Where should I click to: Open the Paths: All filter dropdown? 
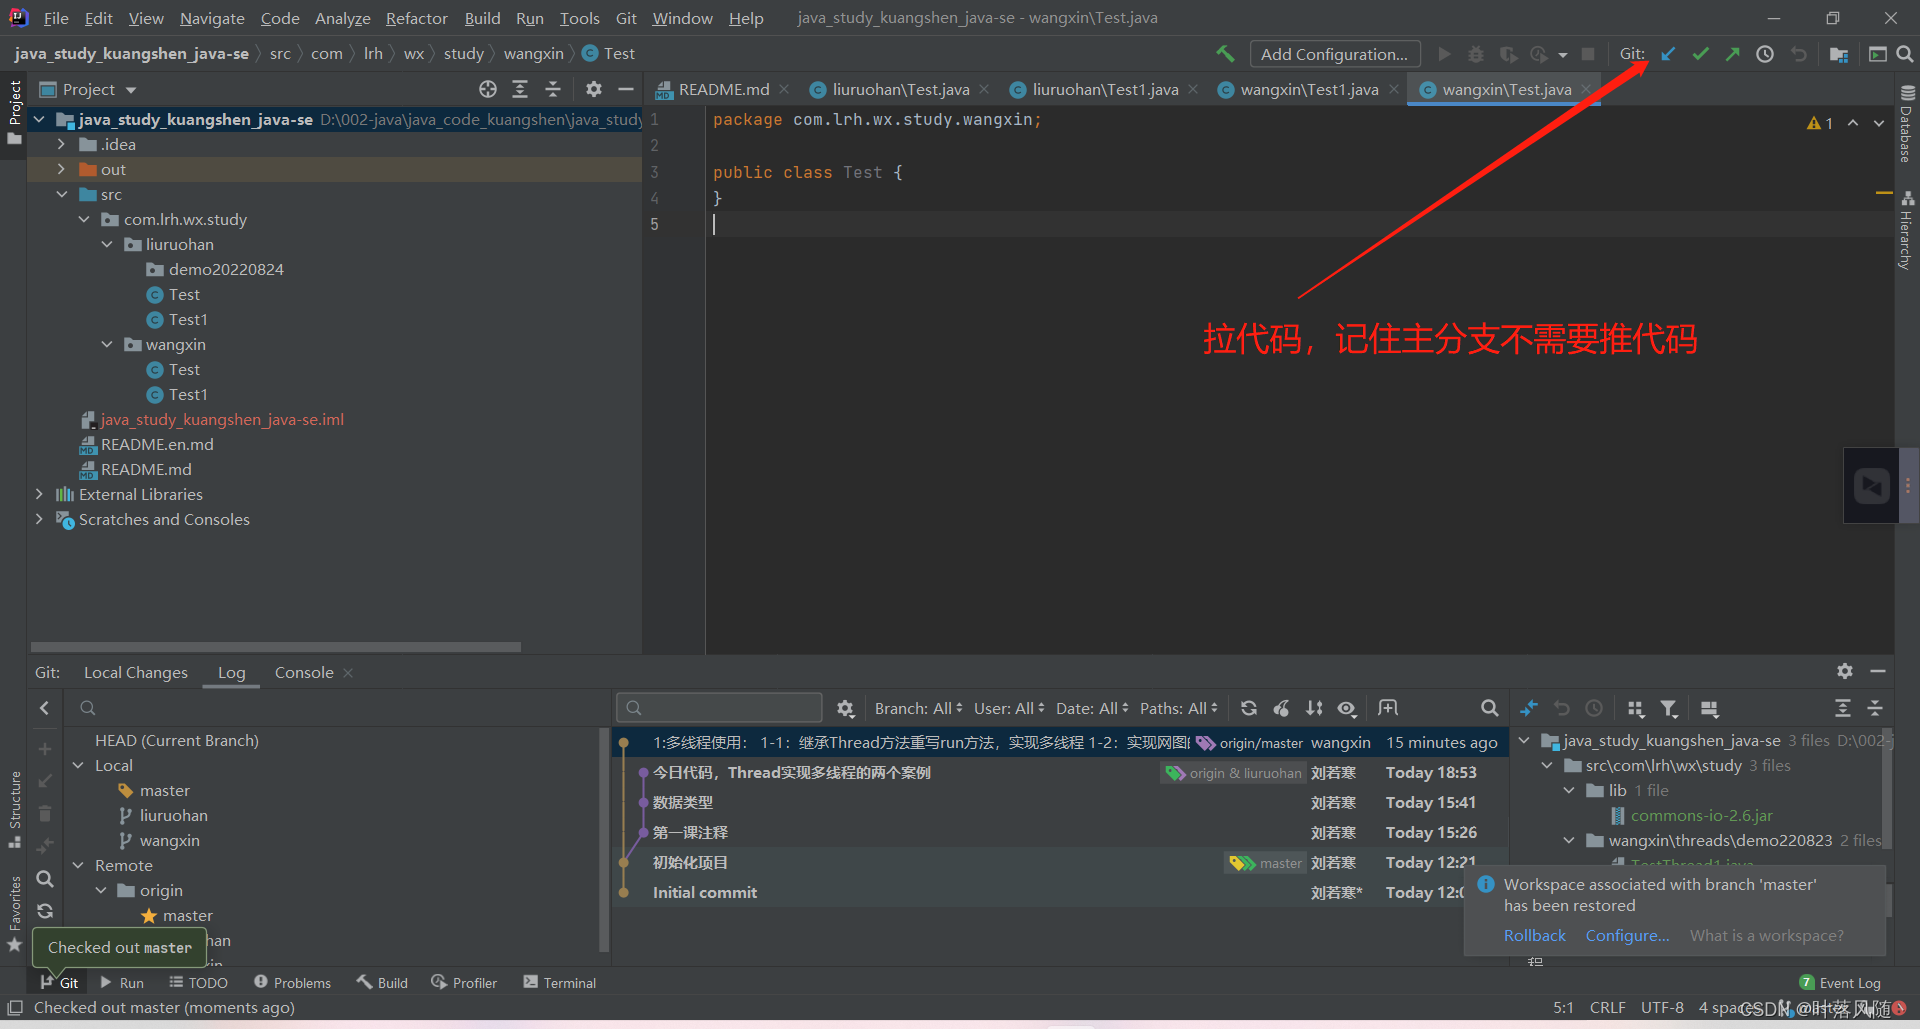pos(1179,708)
